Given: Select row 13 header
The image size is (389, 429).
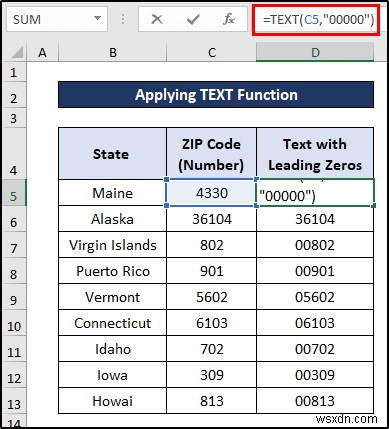Looking at the screenshot, I should [14, 400].
